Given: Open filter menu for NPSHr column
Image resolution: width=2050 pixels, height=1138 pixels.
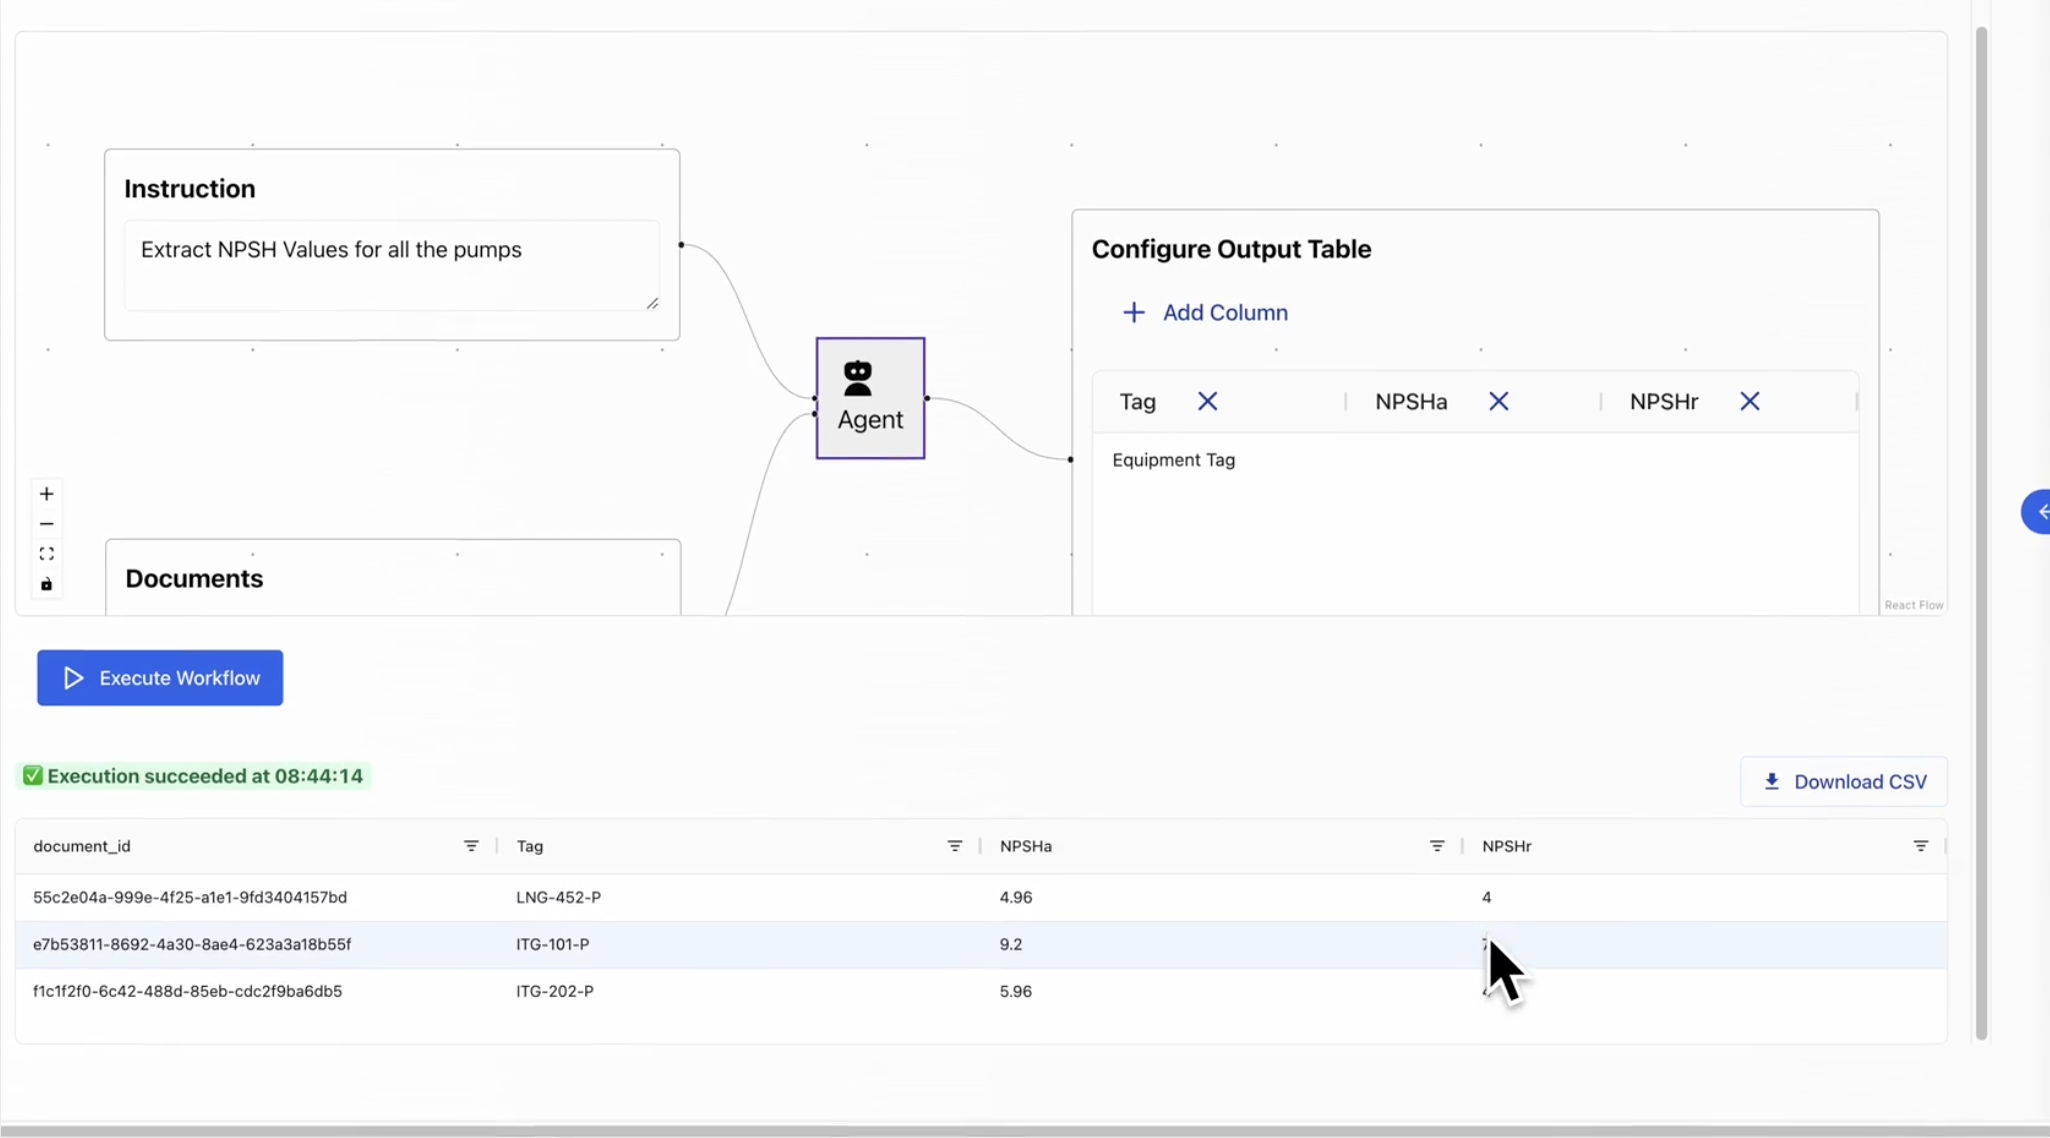Looking at the screenshot, I should tap(1920, 846).
